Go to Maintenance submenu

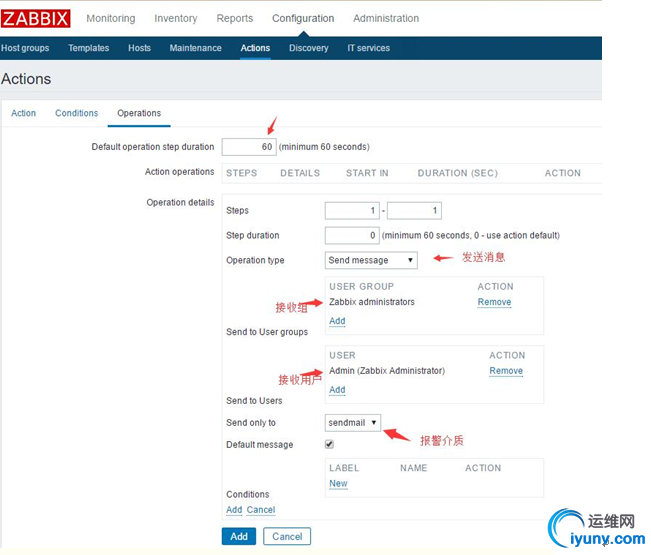pos(195,48)
